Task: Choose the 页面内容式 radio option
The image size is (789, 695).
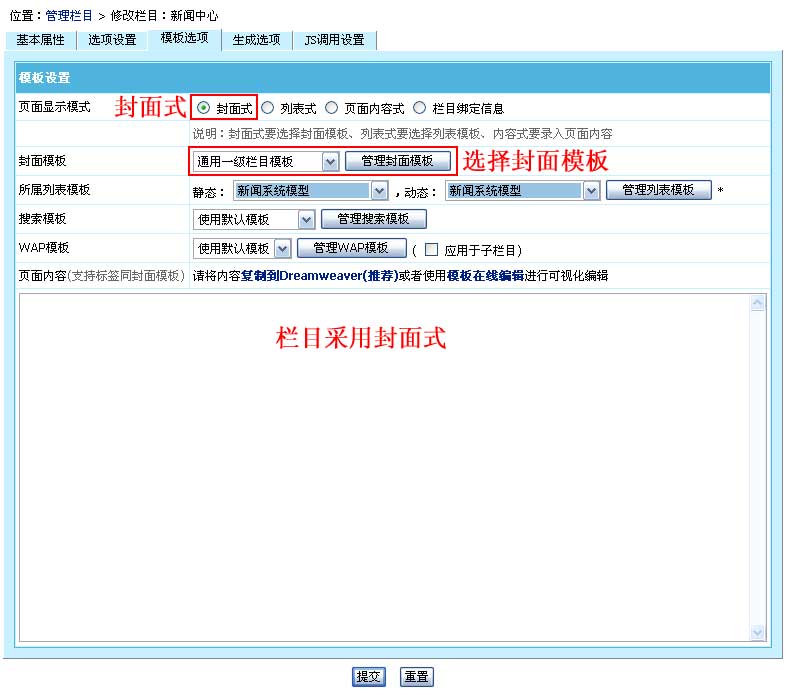Action: coord(332,108)
